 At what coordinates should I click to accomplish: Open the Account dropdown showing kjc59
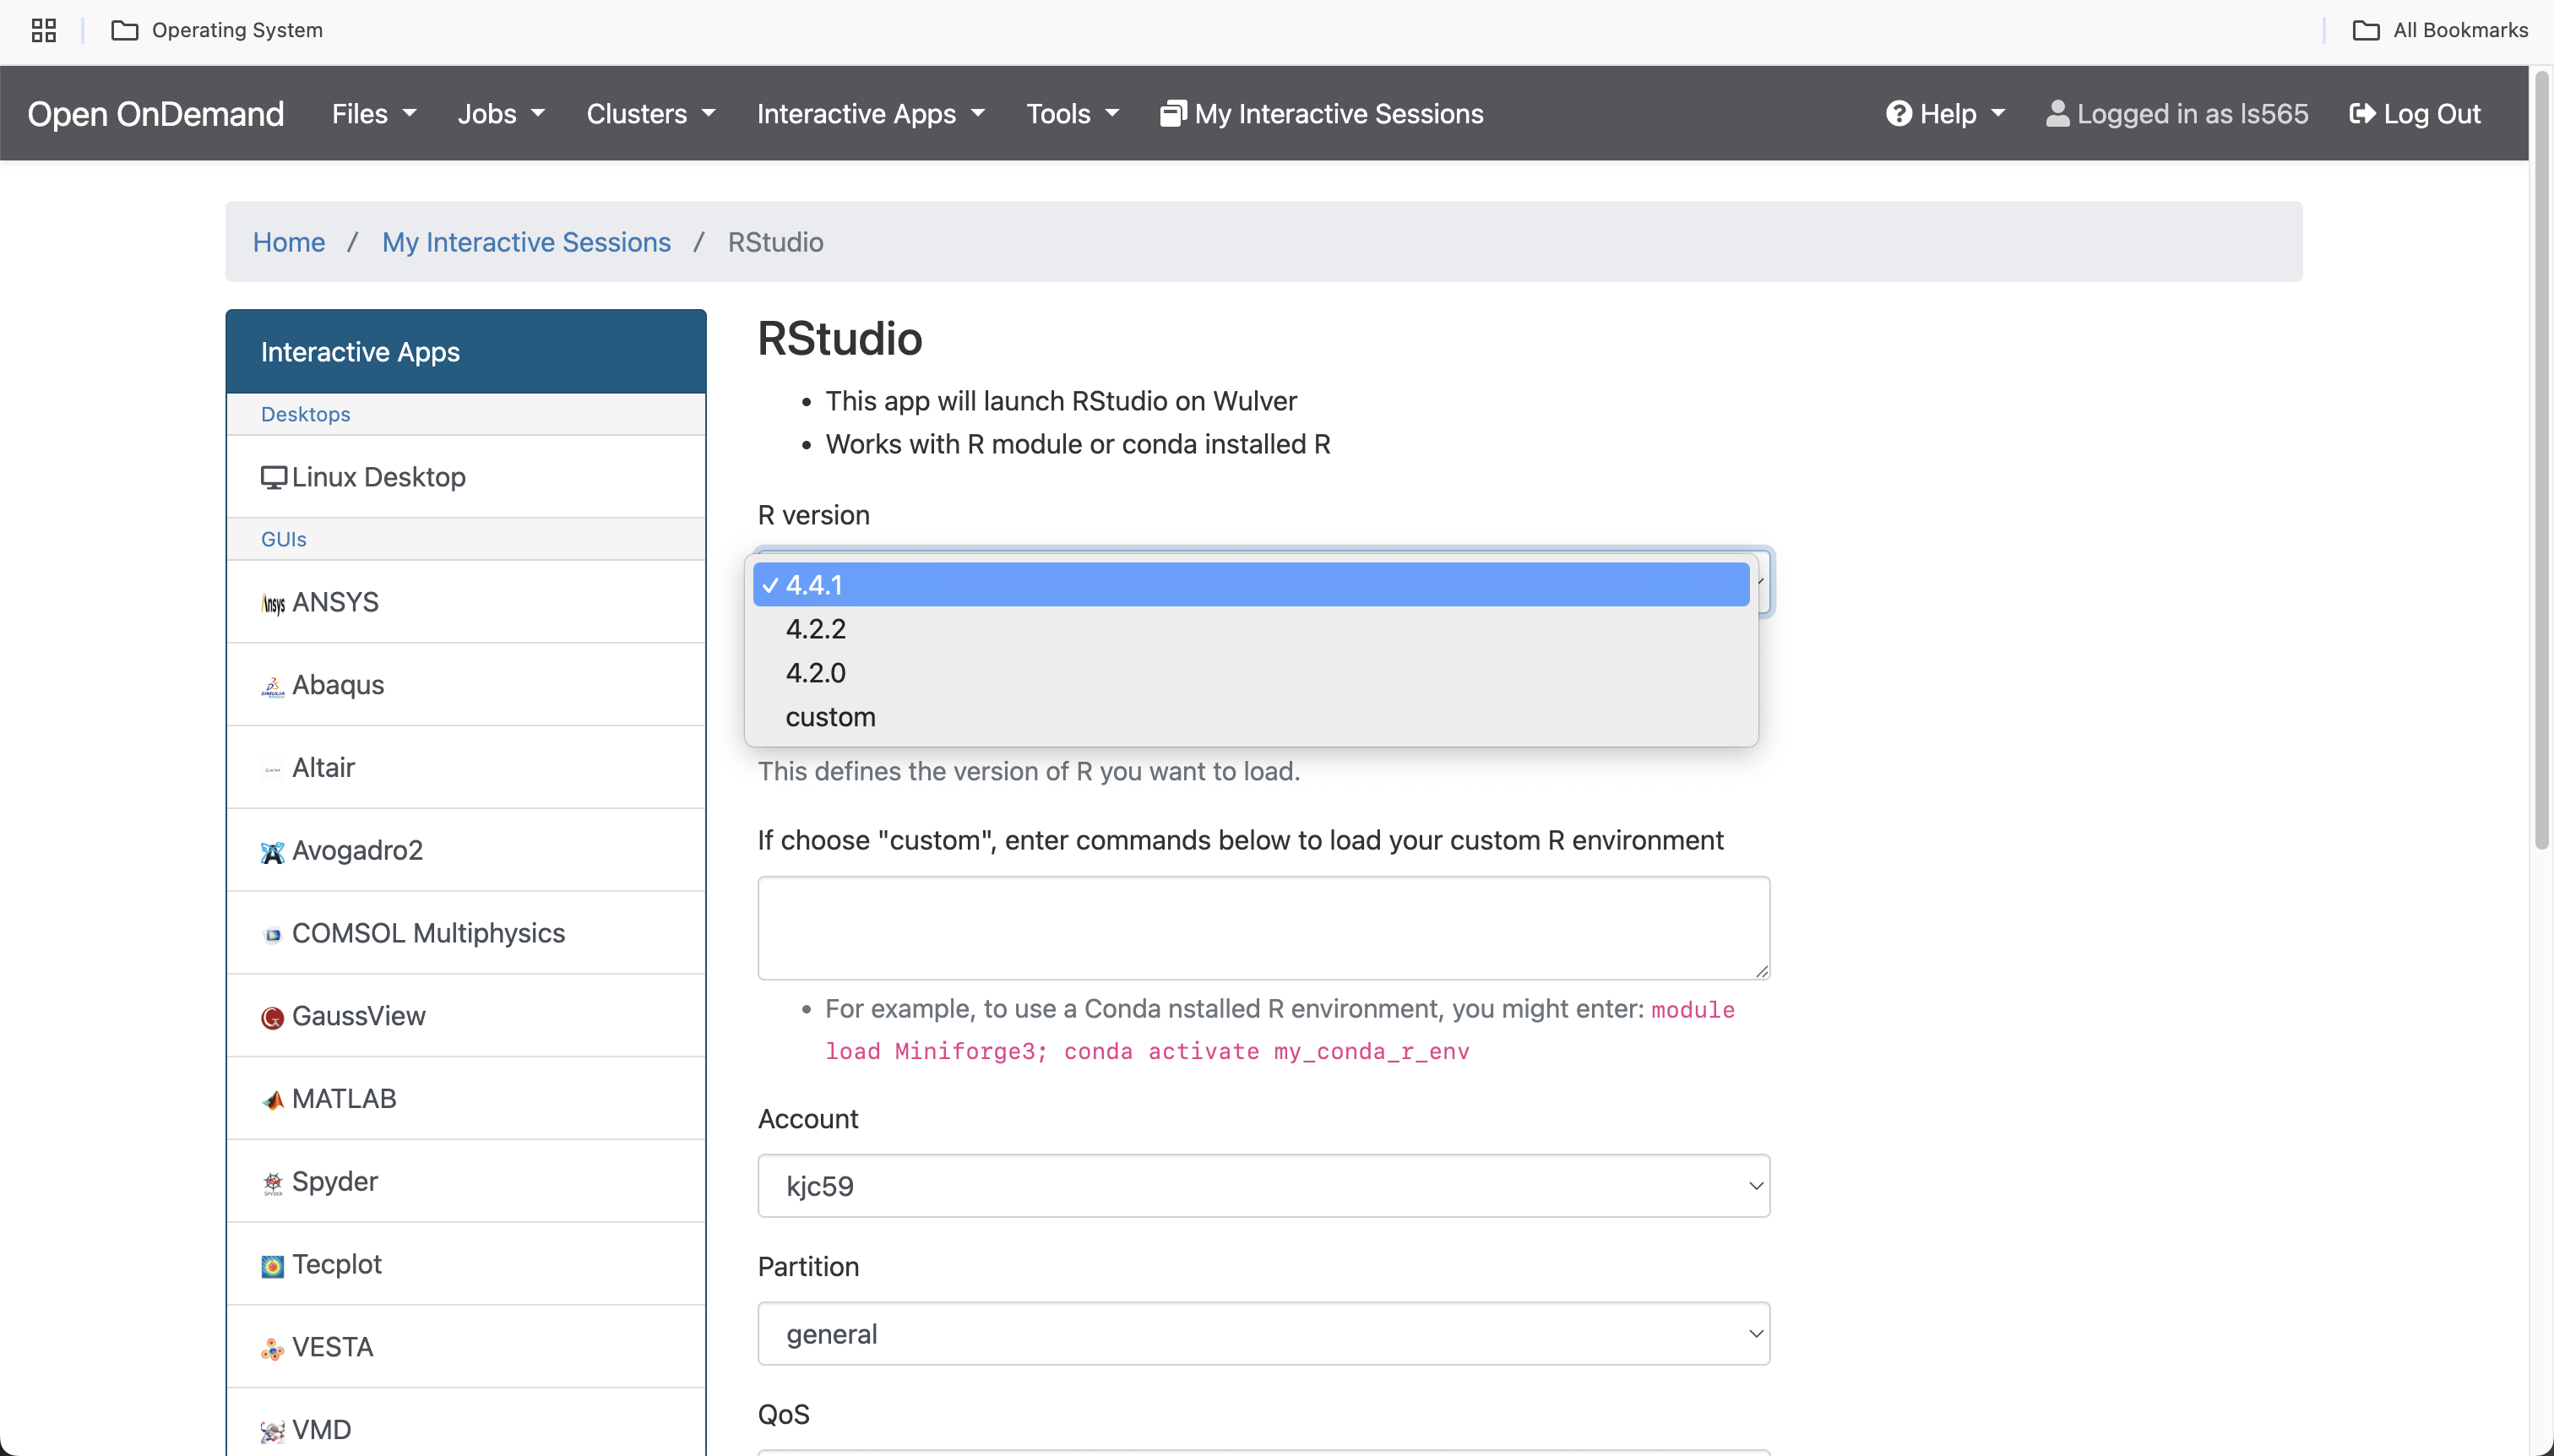pos(1264,1185)
